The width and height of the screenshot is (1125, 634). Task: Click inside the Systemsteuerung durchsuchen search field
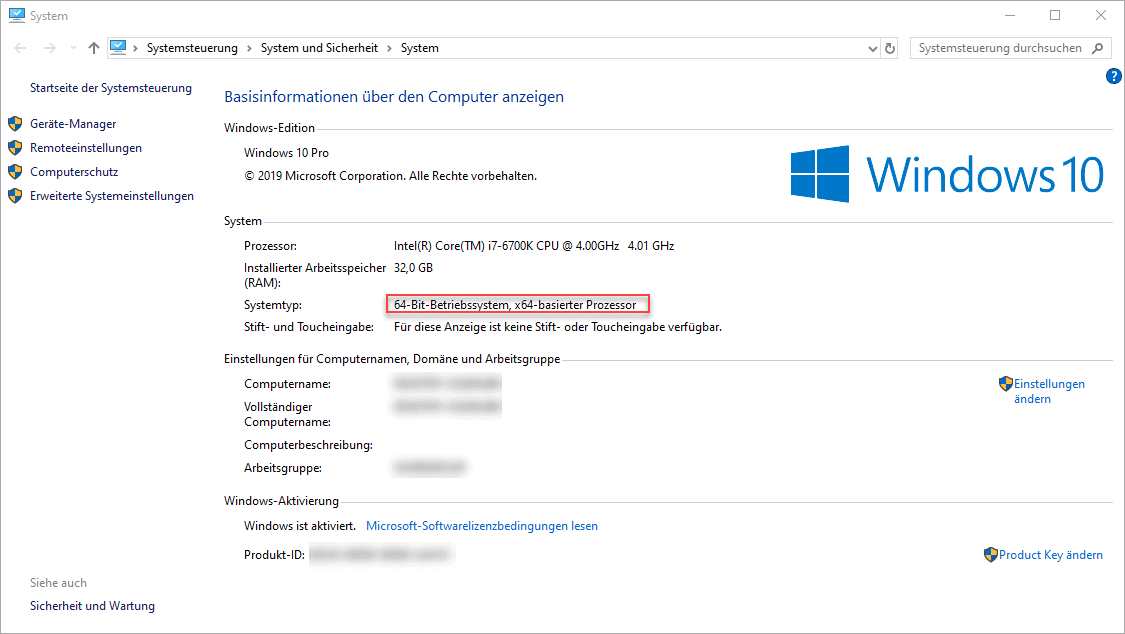pos(1000,47)
